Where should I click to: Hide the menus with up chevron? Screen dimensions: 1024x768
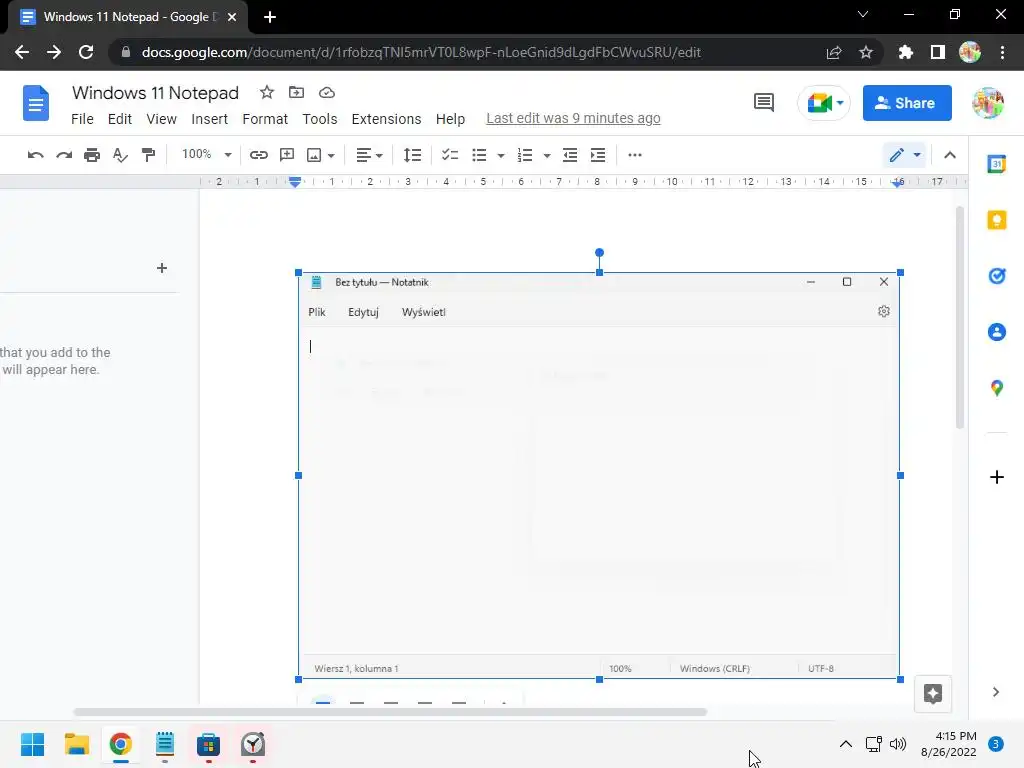pyautogui.click(x=950, y=155)
